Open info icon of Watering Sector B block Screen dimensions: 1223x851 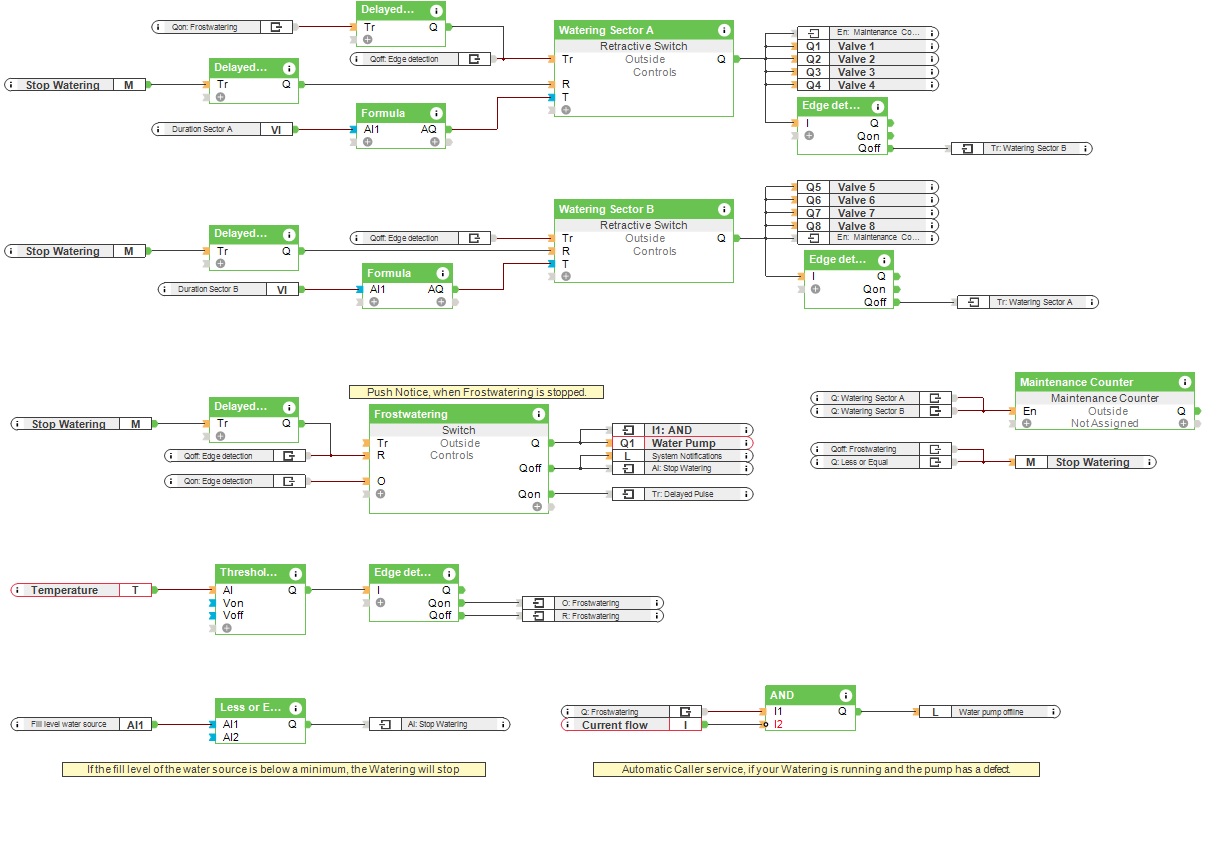coord(723,210)
